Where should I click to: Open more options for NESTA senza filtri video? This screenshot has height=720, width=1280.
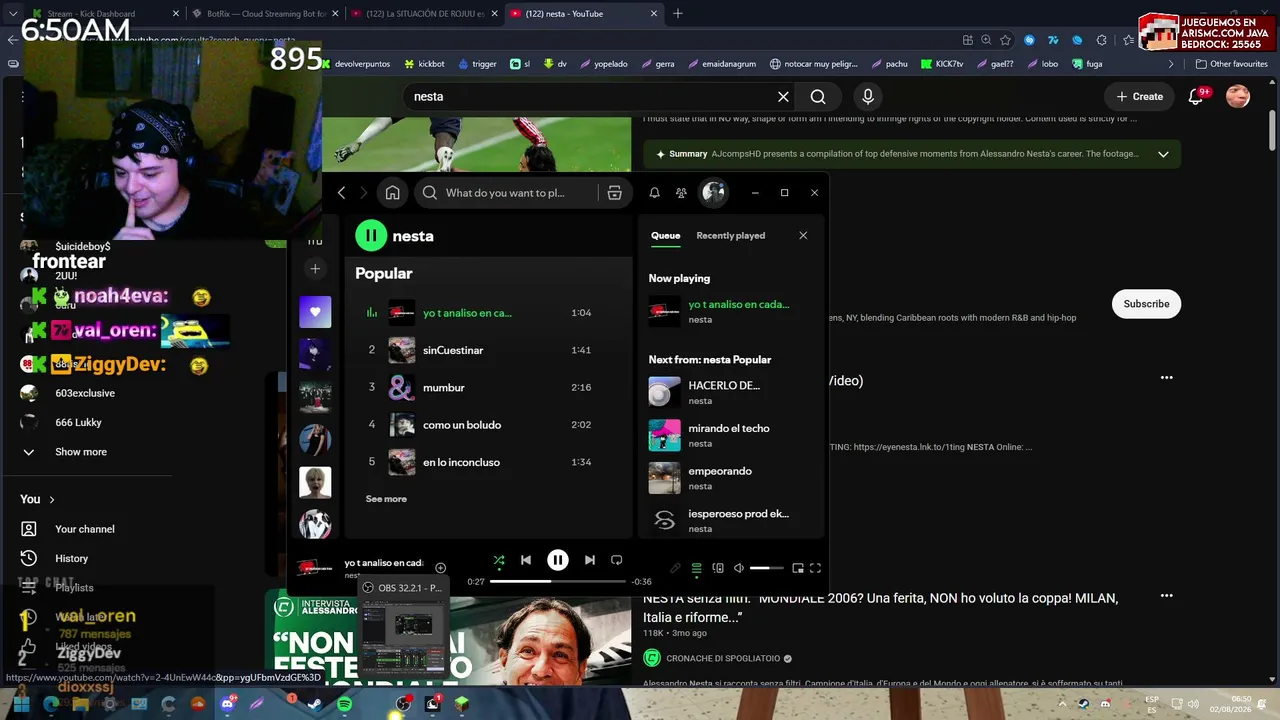[1166, 596]
